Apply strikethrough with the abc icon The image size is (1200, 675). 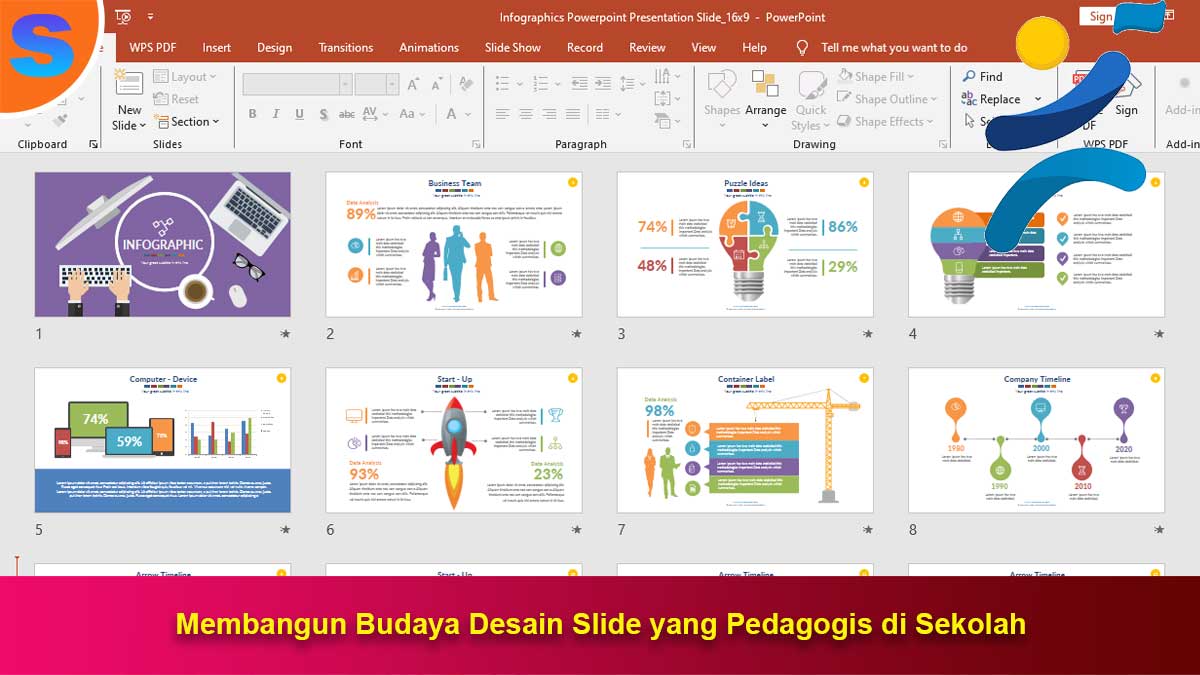(x=347, y=114)
